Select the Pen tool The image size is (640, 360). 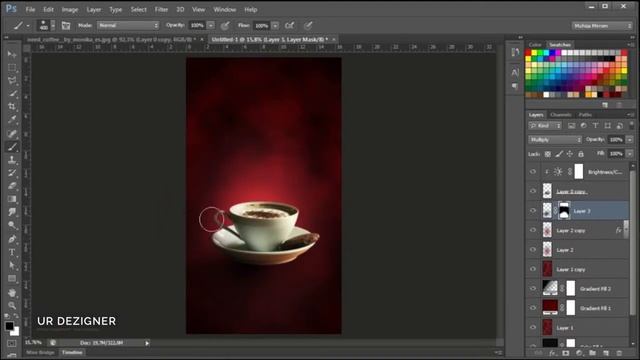pos(12,239)
